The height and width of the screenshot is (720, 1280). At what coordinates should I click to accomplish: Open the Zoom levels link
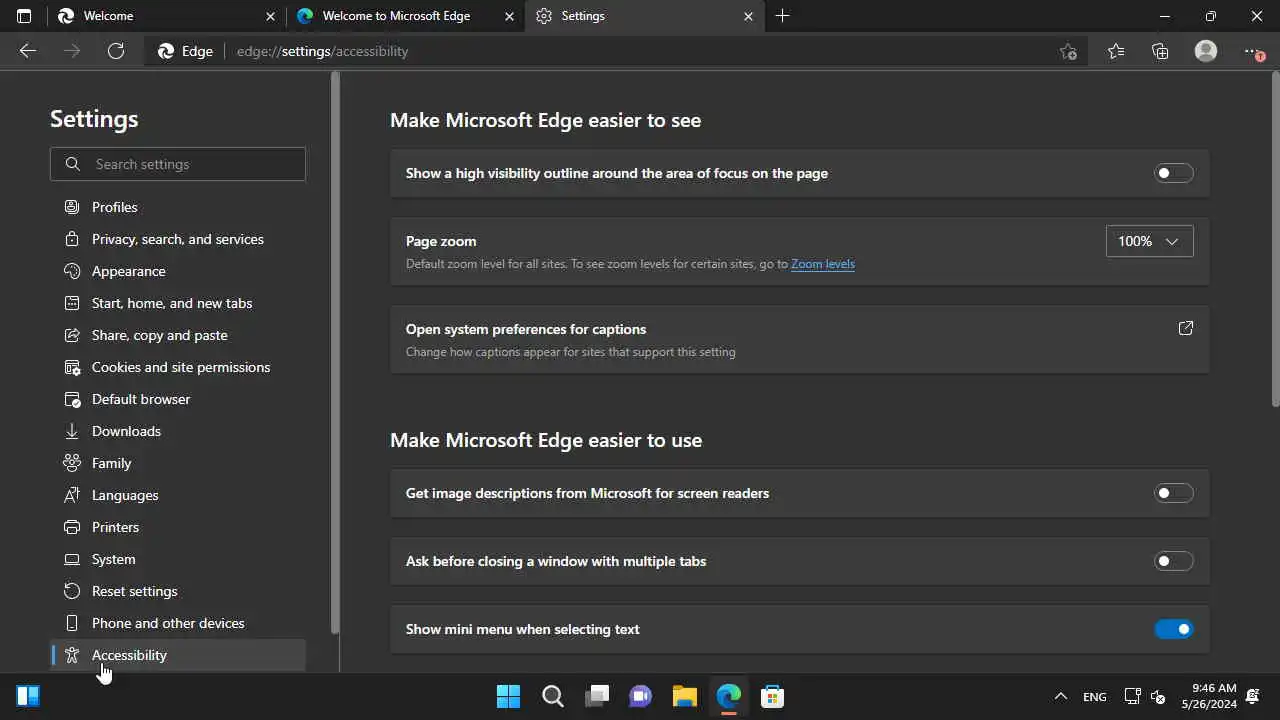[x=822, y=264]
